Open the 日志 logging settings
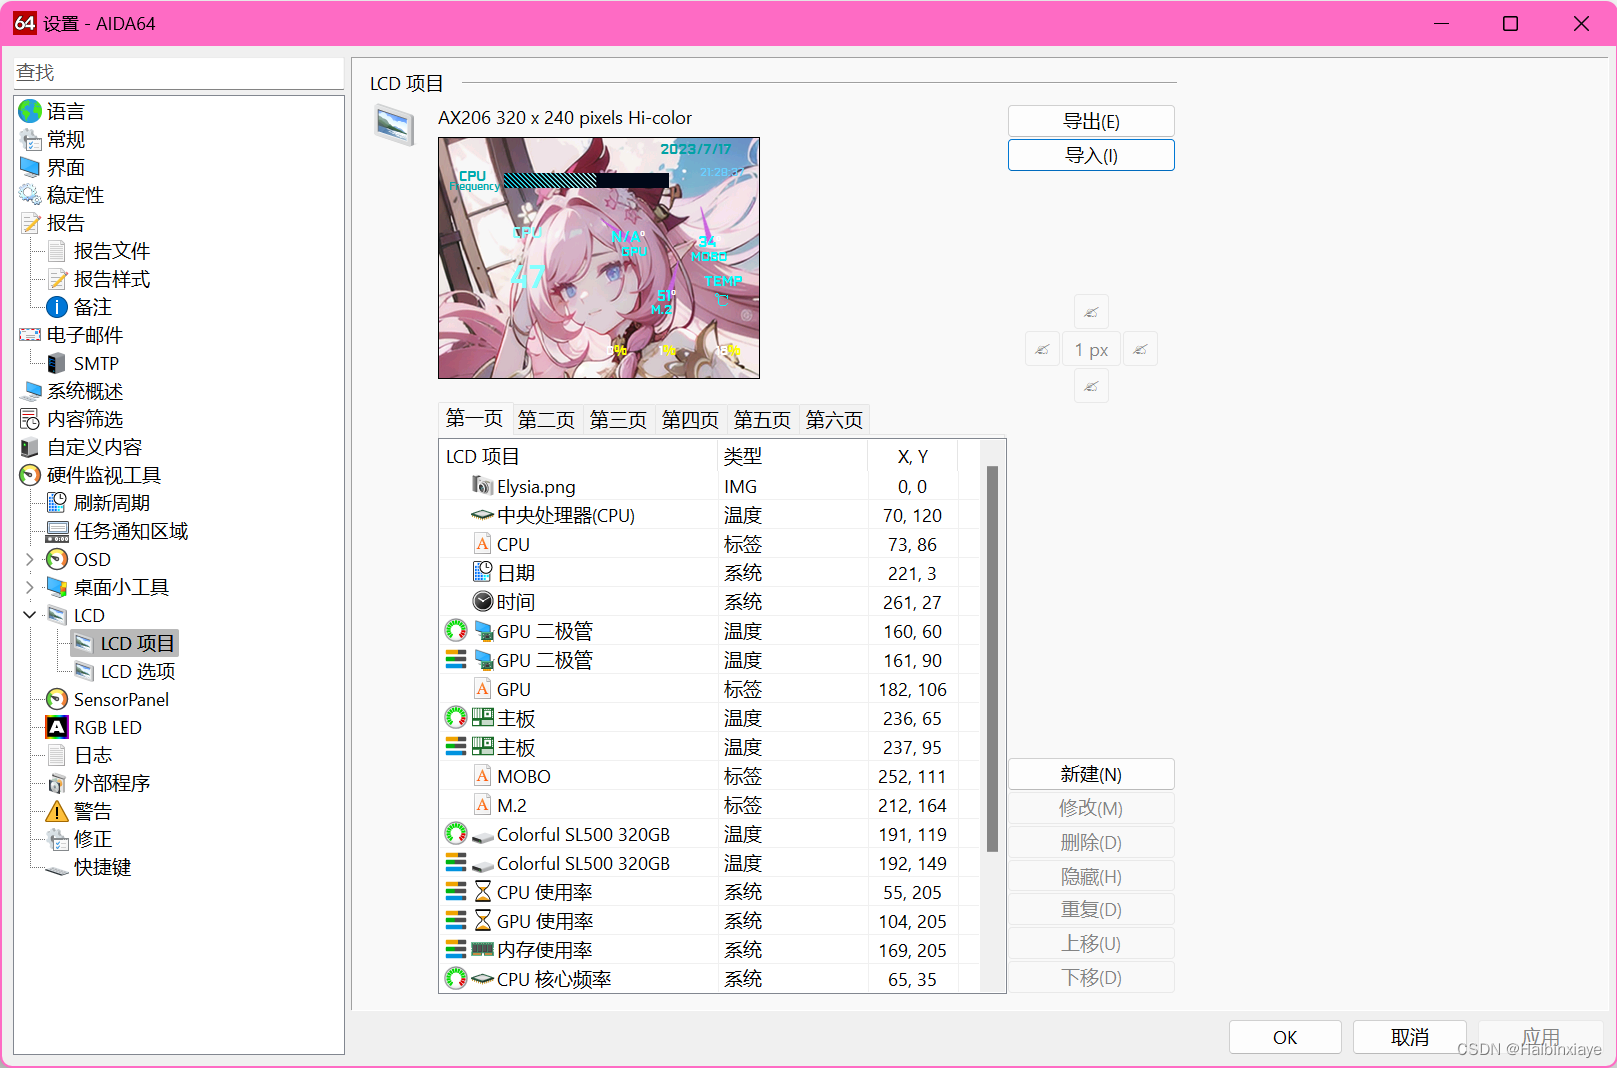The width and height of the screenshot is (1617, 1068). click(x=92, y=755)
